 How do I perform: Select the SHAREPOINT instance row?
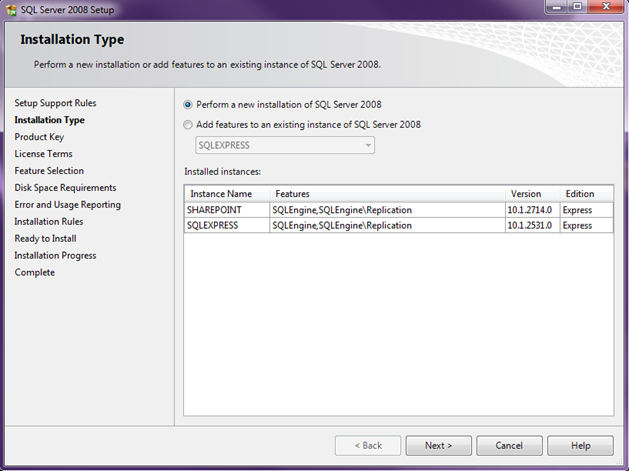point(399,210)
